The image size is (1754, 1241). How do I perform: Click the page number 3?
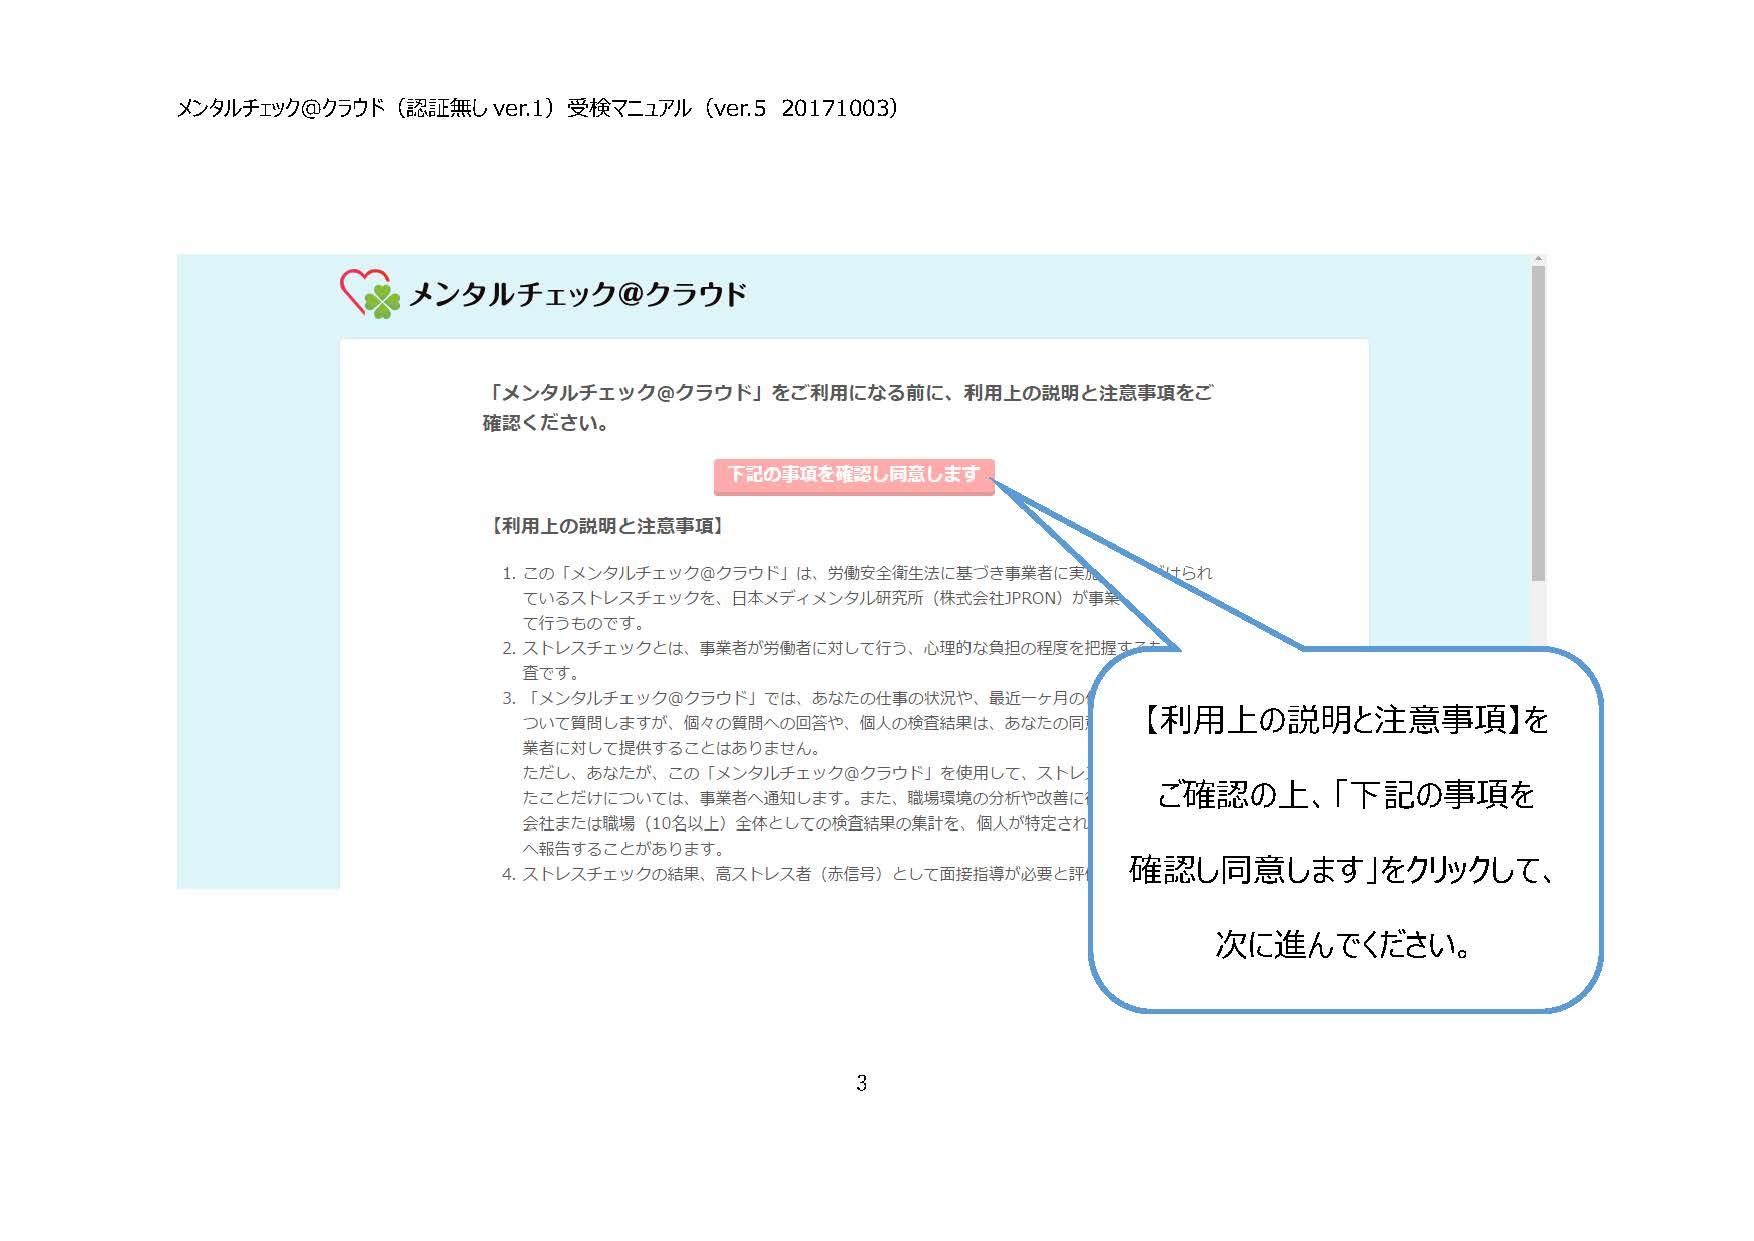[x=861, y=1083]
